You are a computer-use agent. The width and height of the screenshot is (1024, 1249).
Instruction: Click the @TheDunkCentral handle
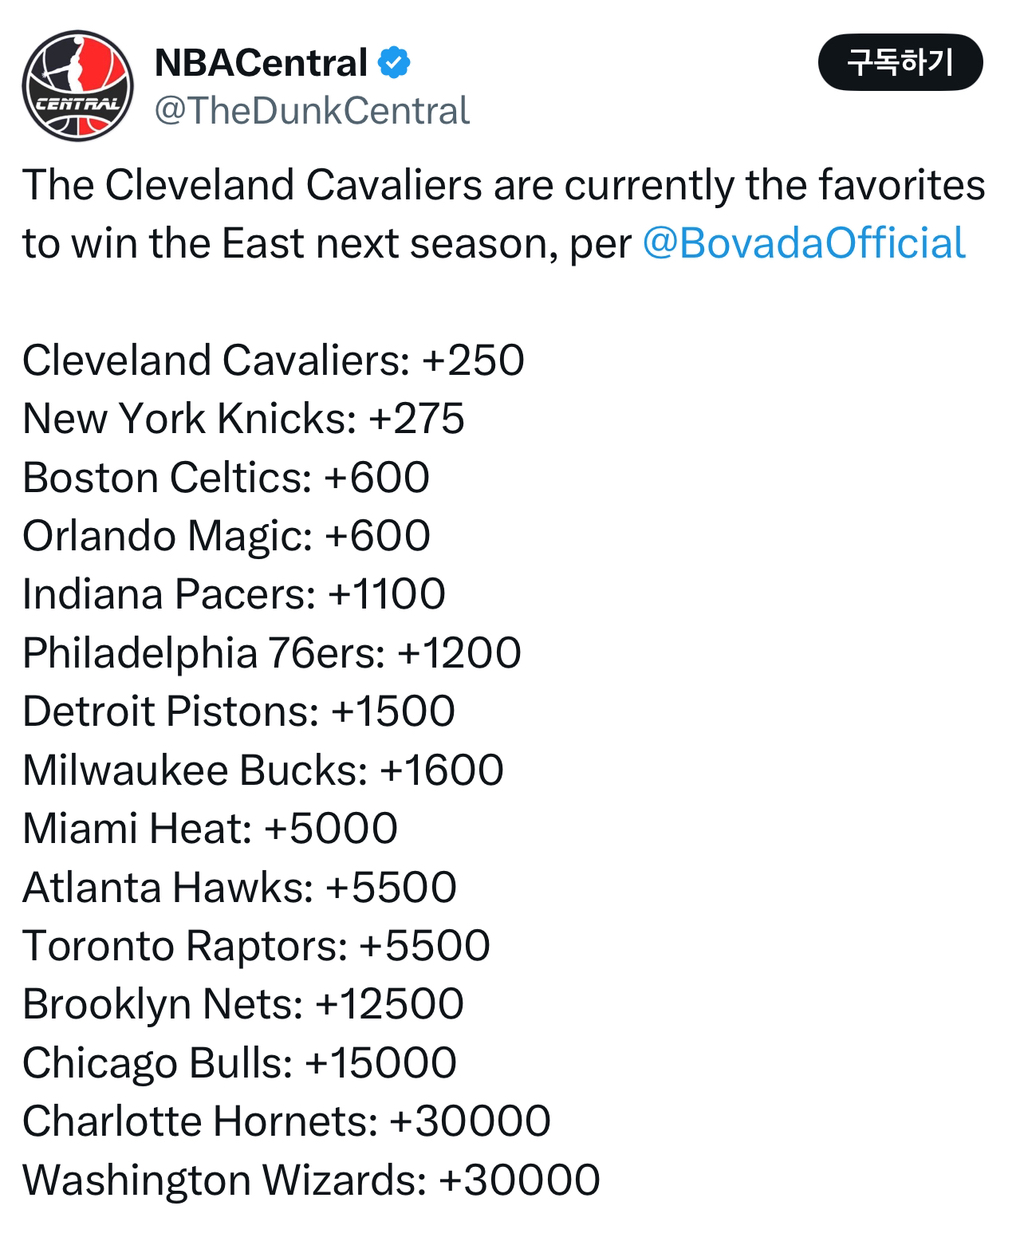pos(311,111)
